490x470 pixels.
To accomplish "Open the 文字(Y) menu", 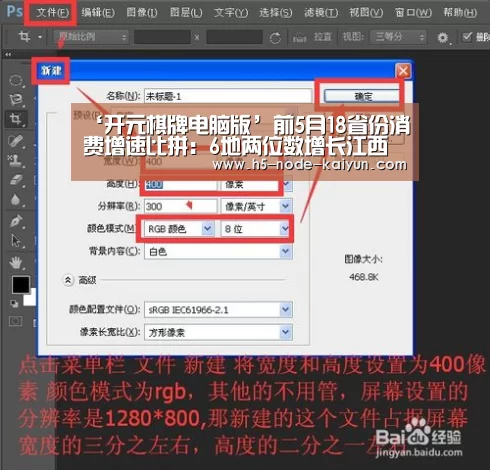I will coord(231,13).
